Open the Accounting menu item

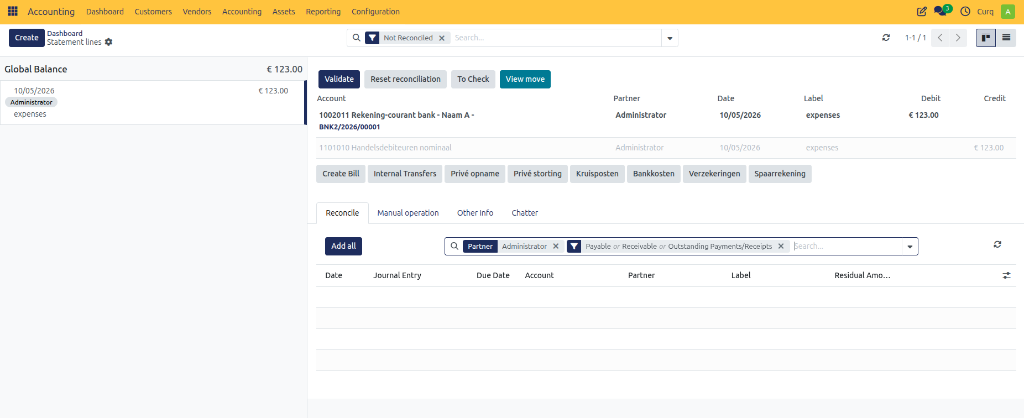pos(242,12)
